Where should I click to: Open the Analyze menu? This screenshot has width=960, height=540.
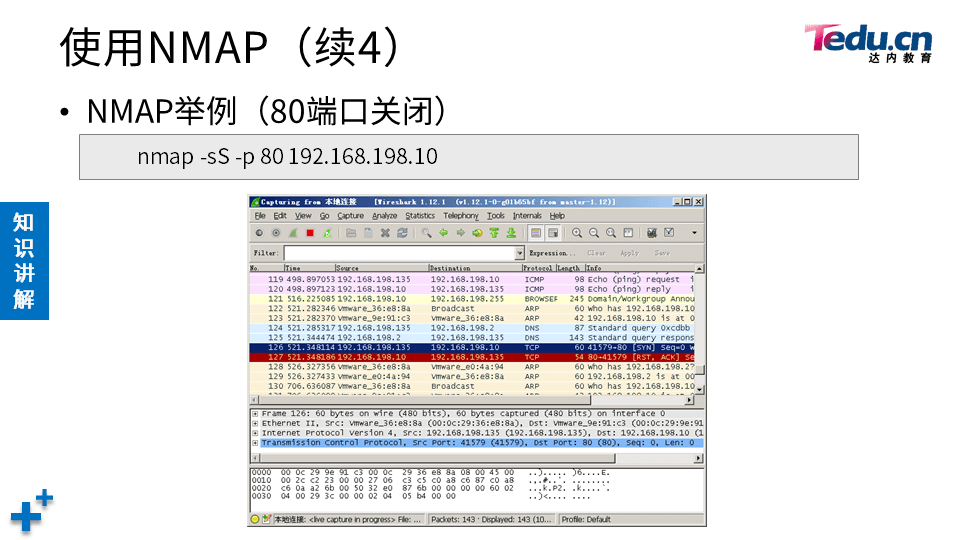point(384,216)
